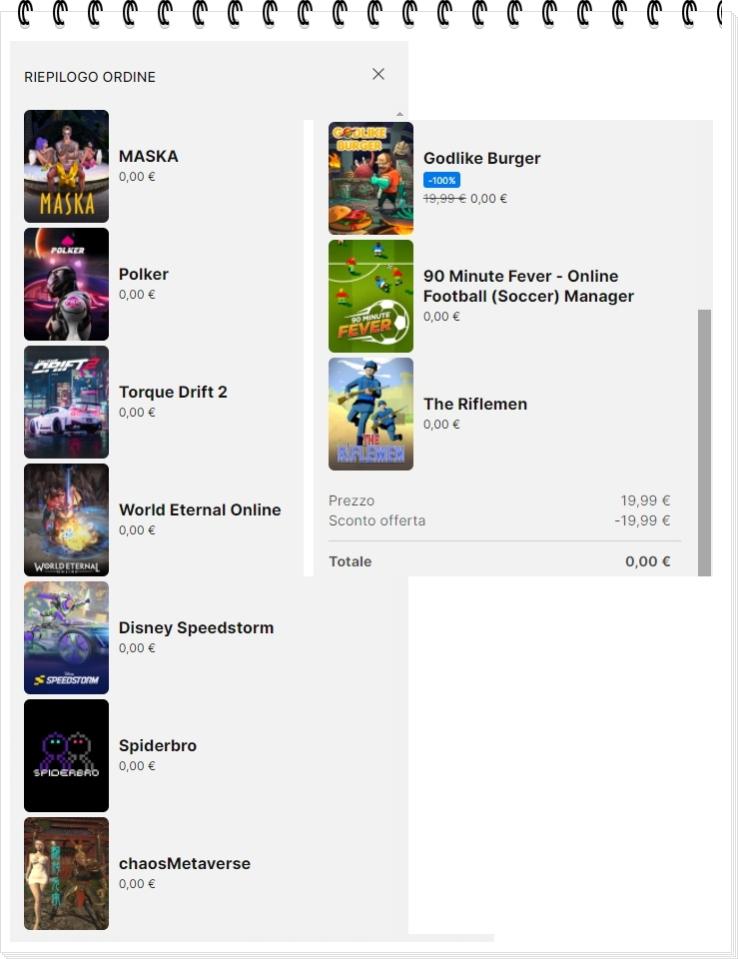Screen dimensions: 738x959
Task: Click the Disney Speedstorm cover thumbnail
Action: [67, 638]
